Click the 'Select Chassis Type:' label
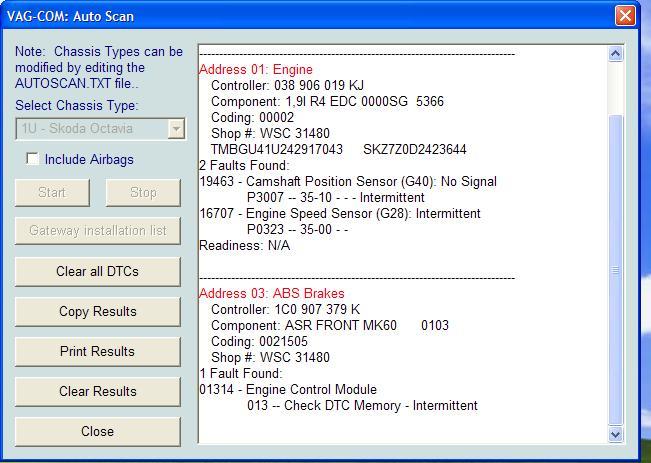 pos(77,105)
